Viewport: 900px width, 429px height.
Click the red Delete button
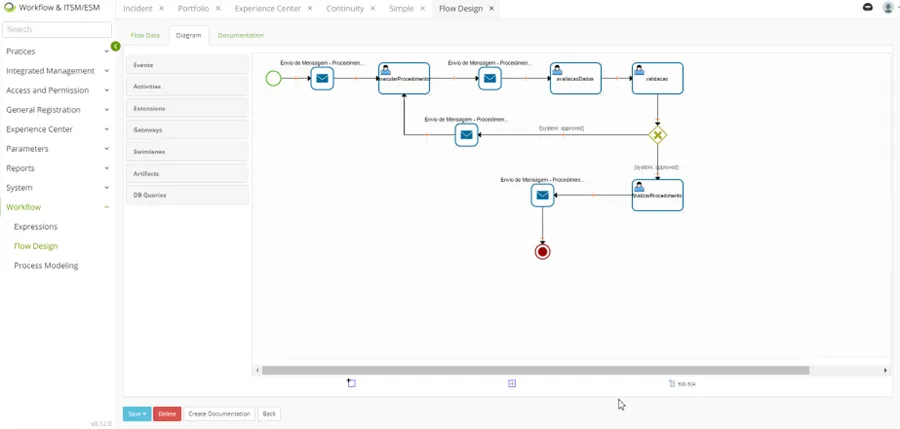click(167, 414)
